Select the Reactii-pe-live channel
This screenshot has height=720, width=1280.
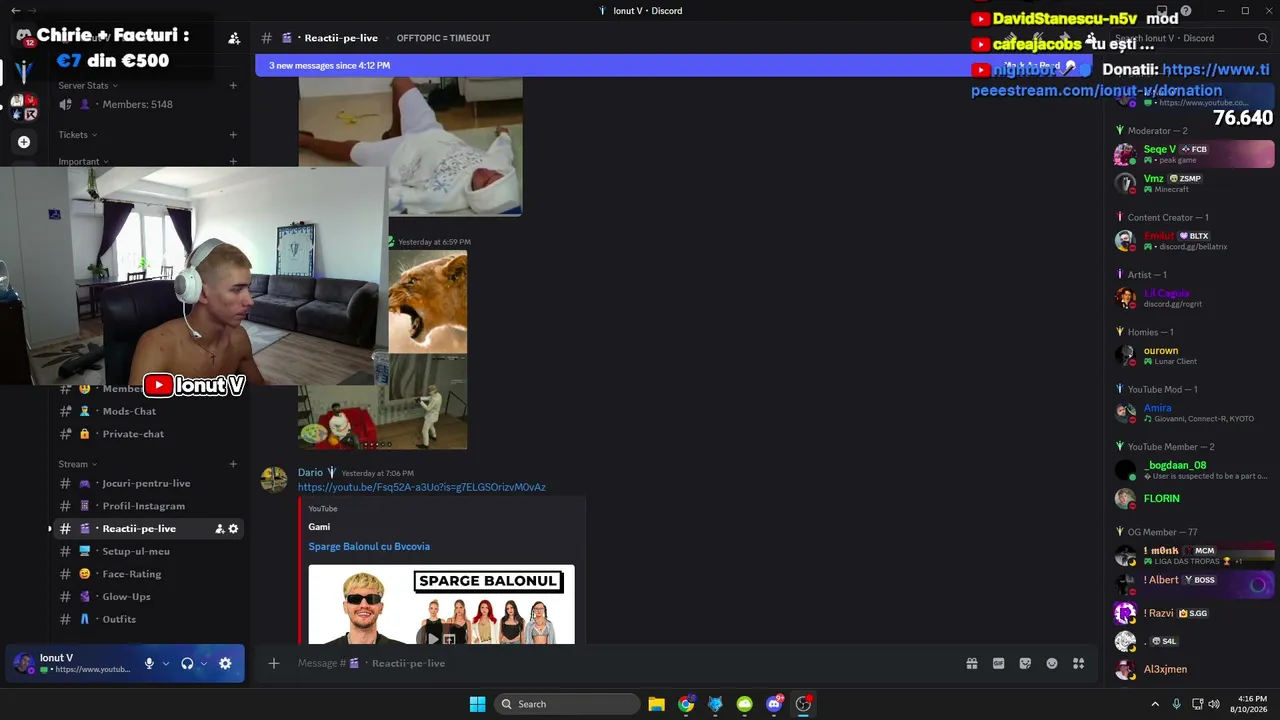point(149,529)
